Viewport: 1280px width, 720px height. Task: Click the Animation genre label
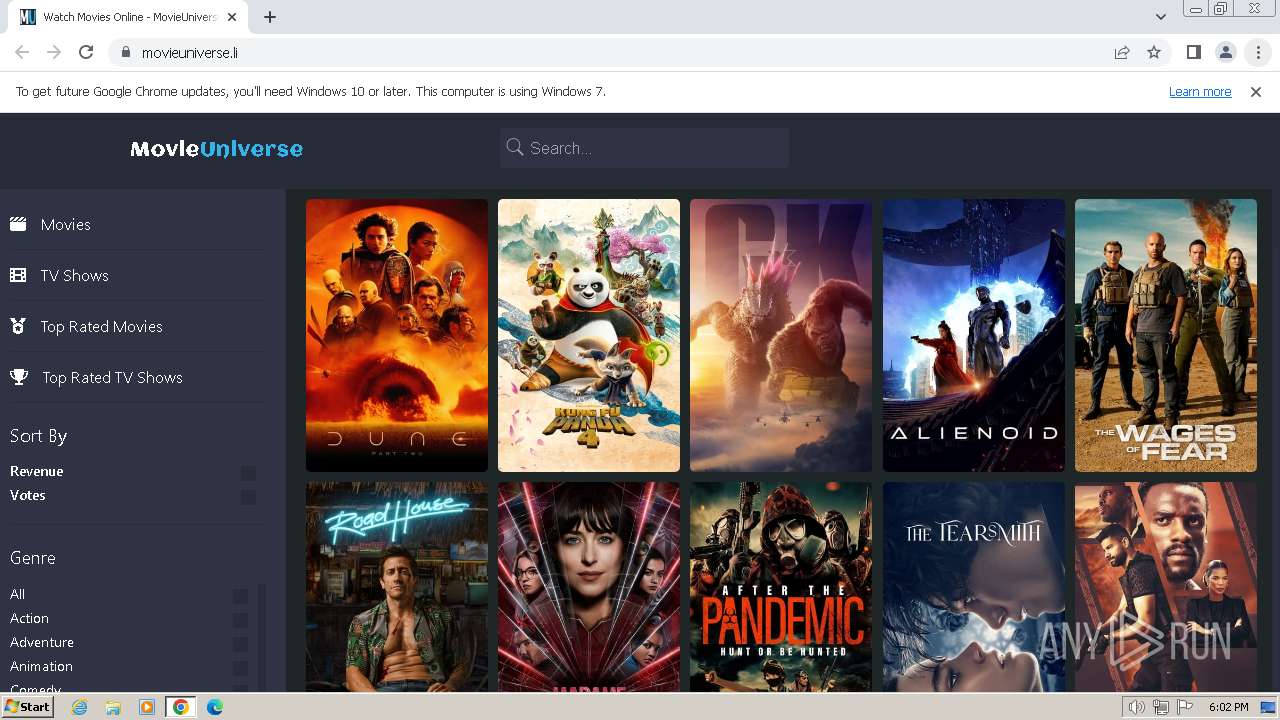41,666
